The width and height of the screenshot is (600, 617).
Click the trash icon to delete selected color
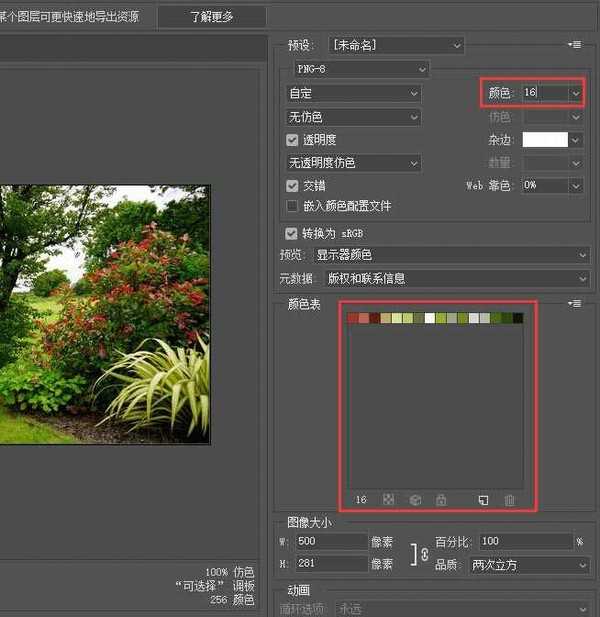pos(509,499)
